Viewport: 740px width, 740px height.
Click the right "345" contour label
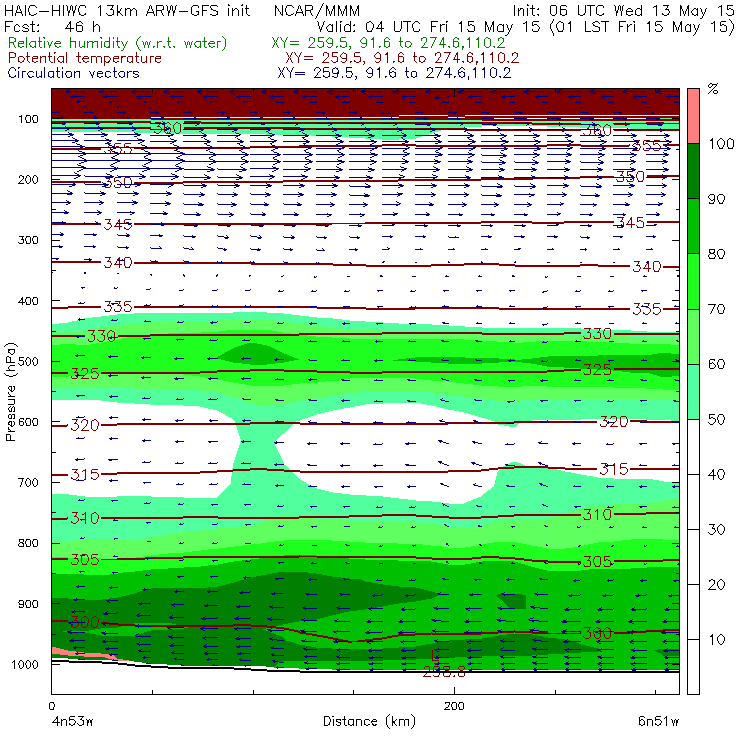click(631, 222)
